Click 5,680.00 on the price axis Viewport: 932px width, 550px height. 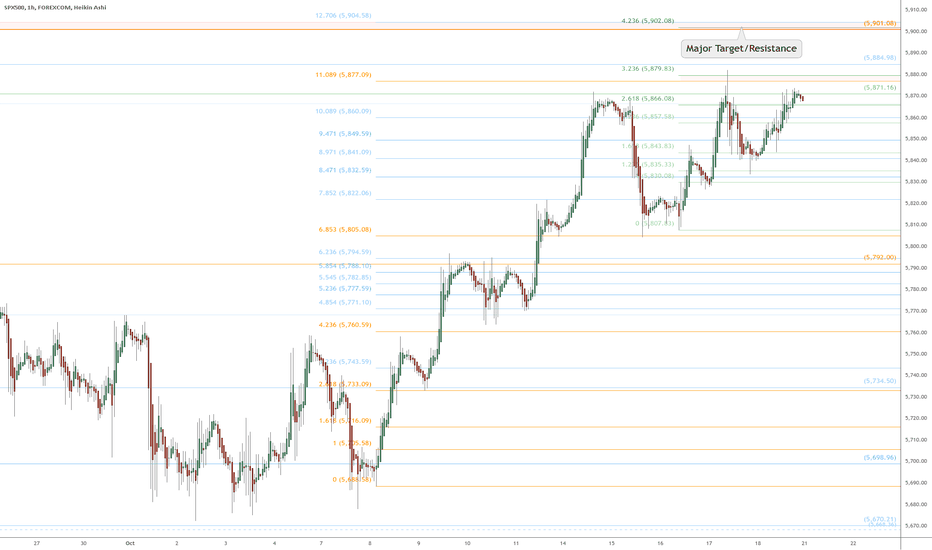[916, 504]
